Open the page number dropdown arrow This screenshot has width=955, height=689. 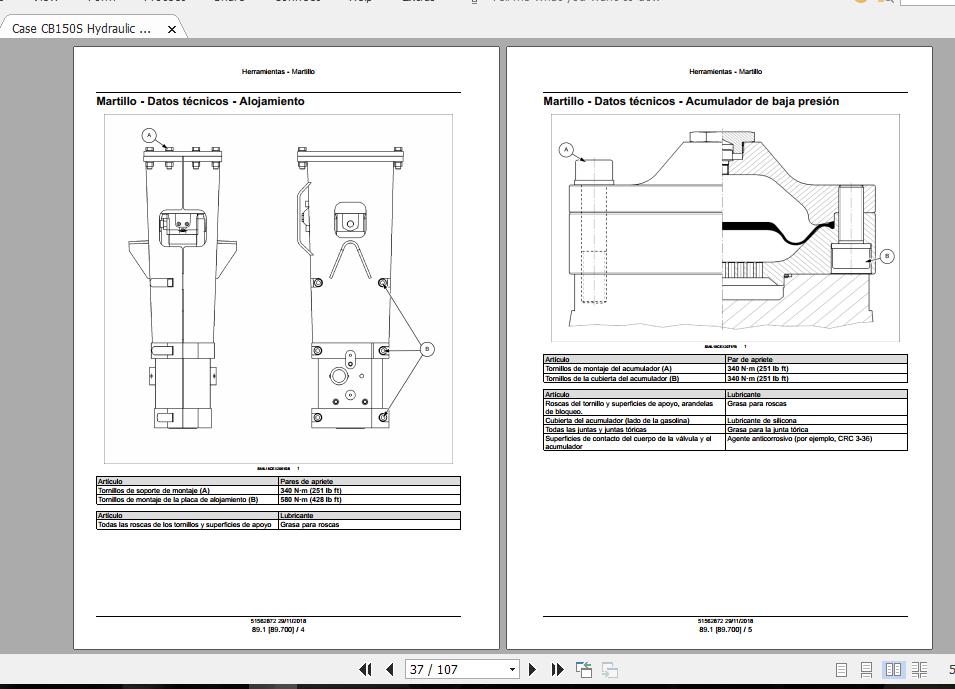(x=512, y=668)
